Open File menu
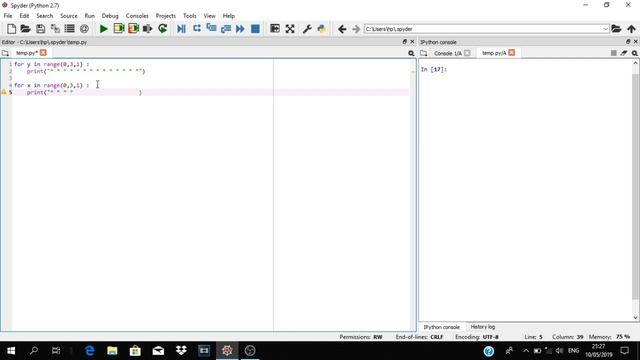 (8, 16)
